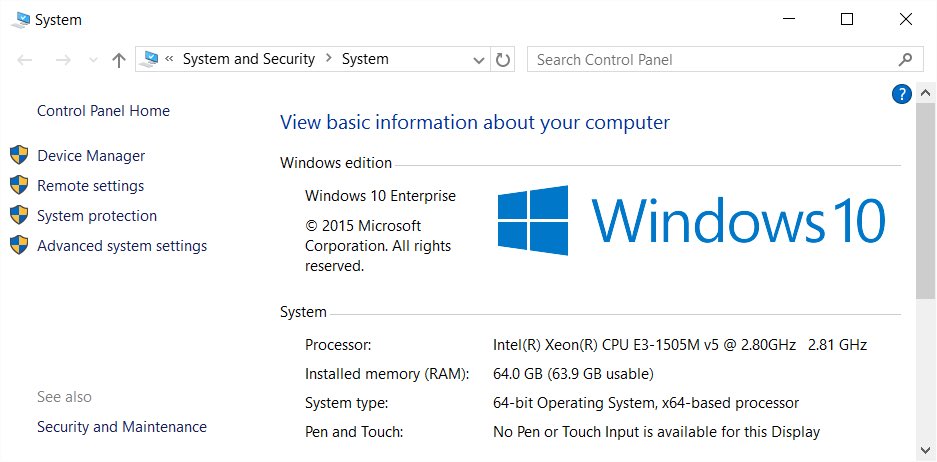937x462 pixels.
Task: Click the Back navigation arrow
Action: pyautogui.click(x=25, y=60)
